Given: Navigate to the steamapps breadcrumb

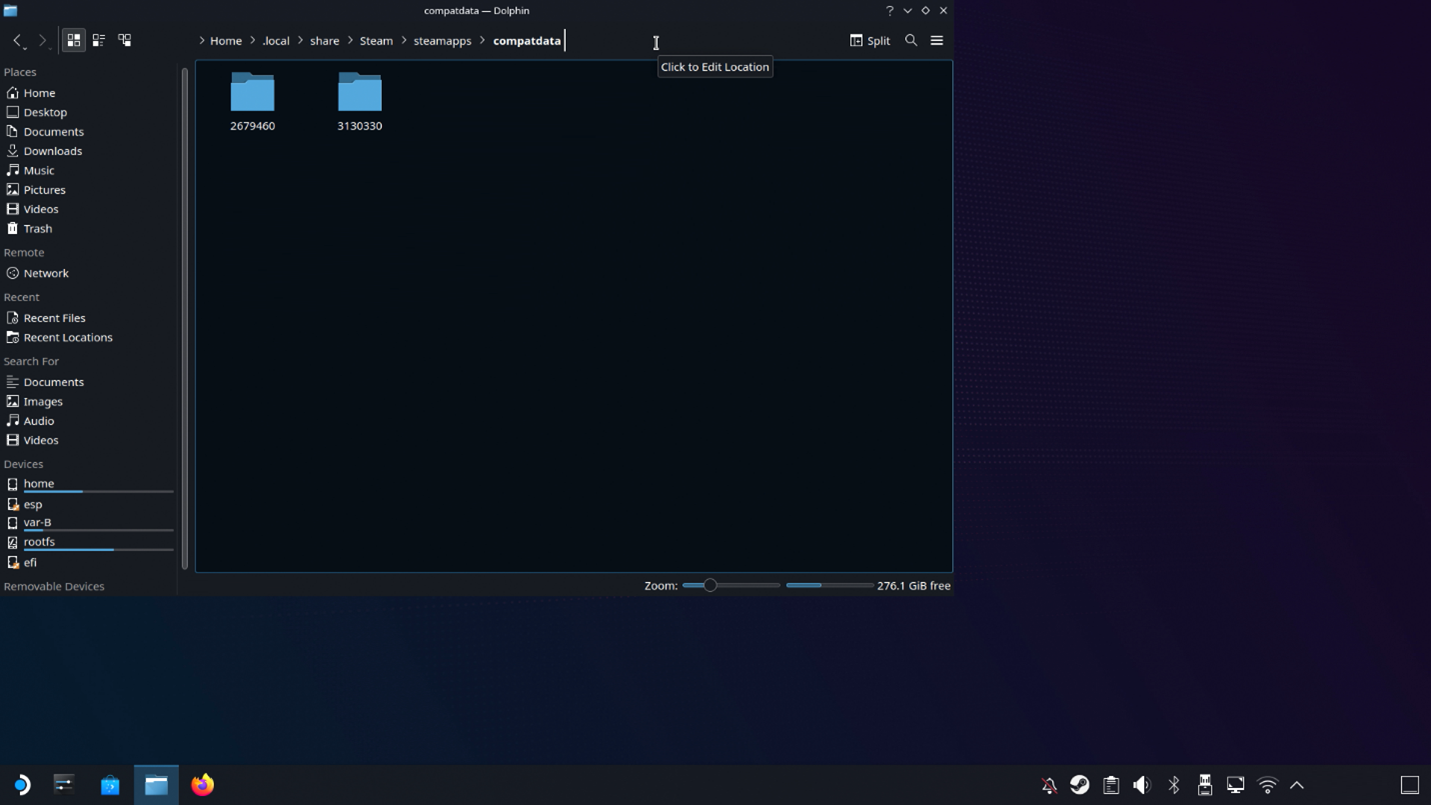Looking at the screenshot, I should click(442, 41).
